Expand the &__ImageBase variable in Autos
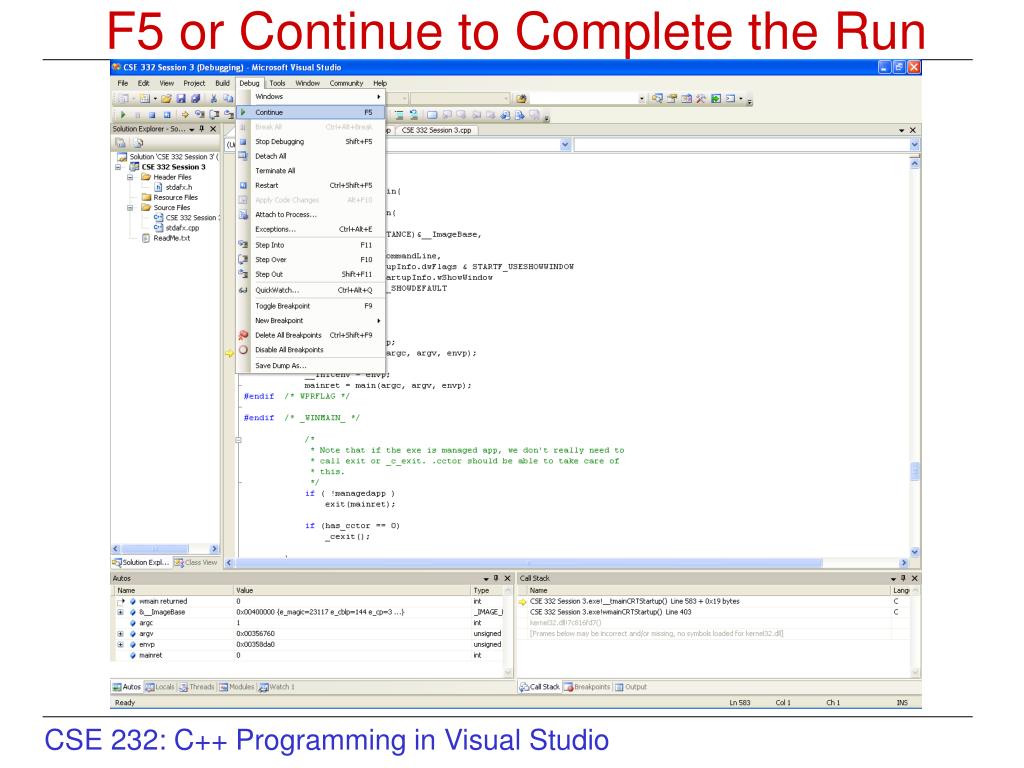The width and height of the screenshot is (1024, 768). tap(120, 613)
